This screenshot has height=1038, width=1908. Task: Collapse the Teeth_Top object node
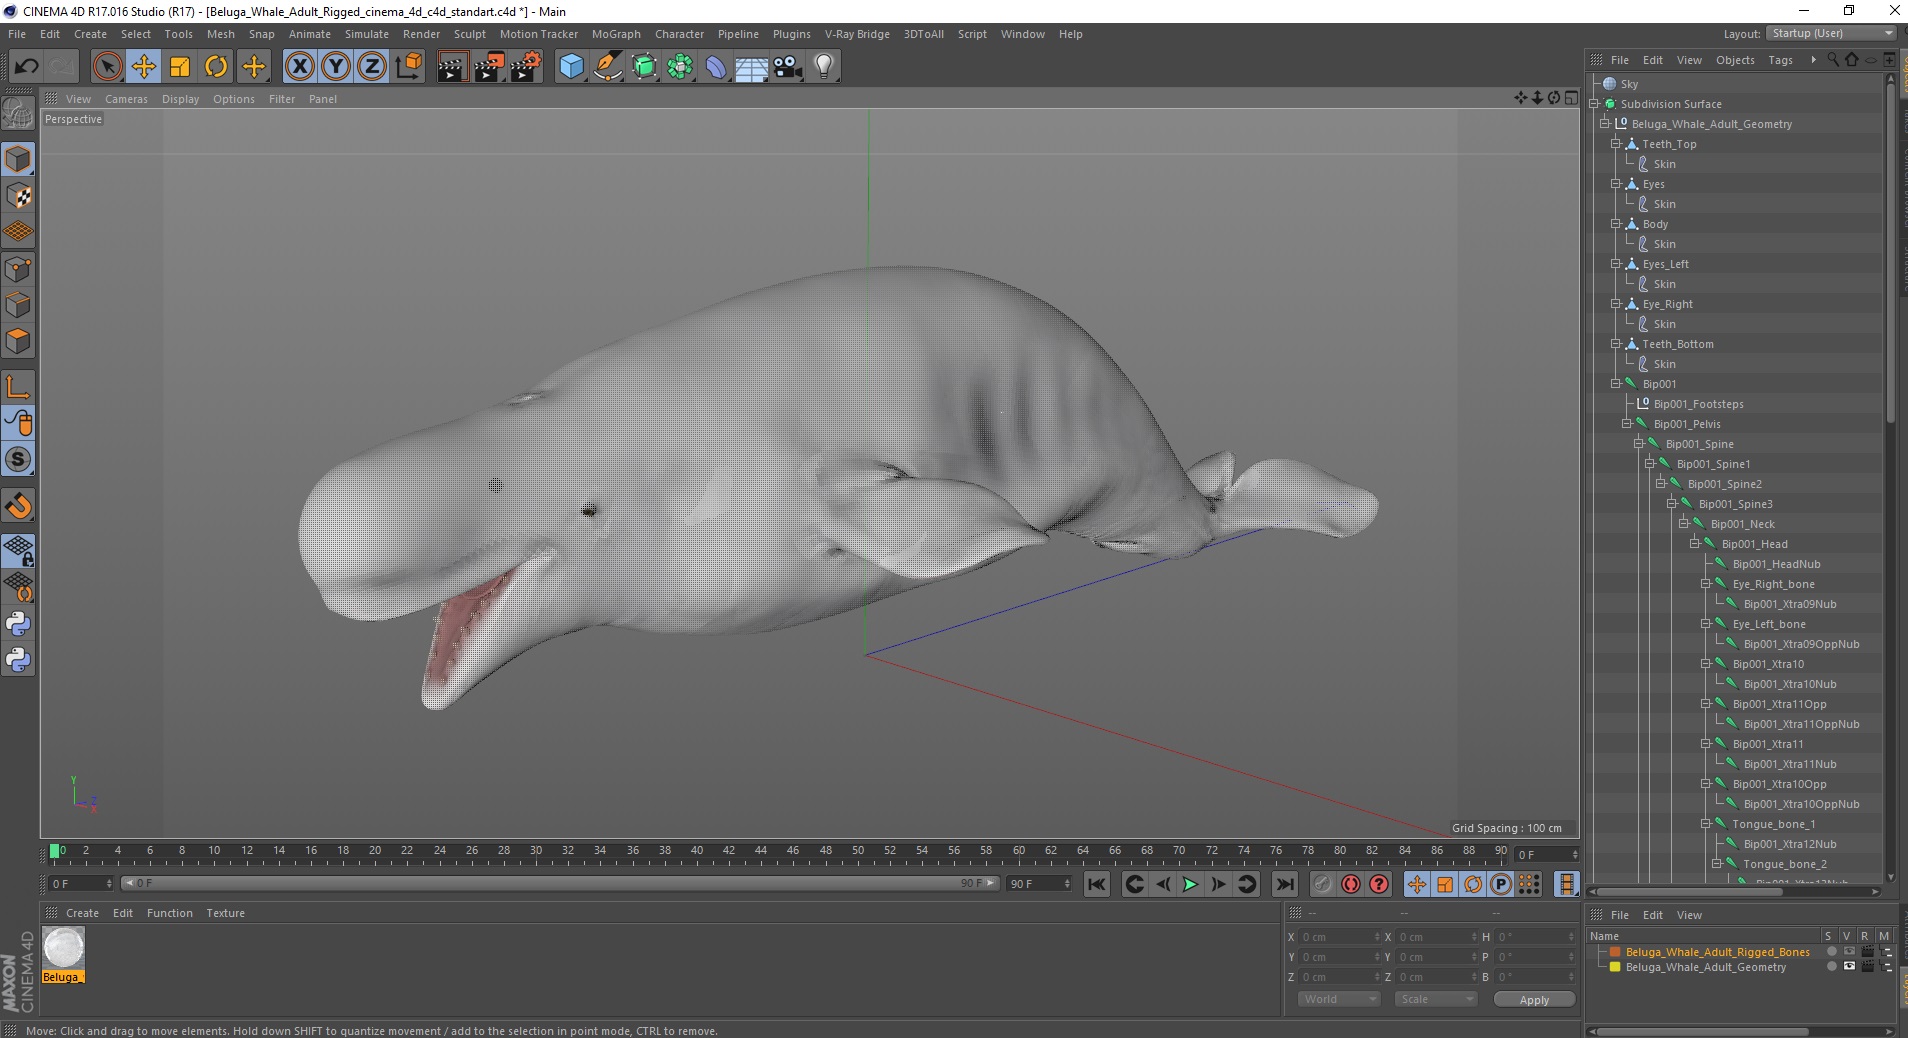[x=1616, y=144]
